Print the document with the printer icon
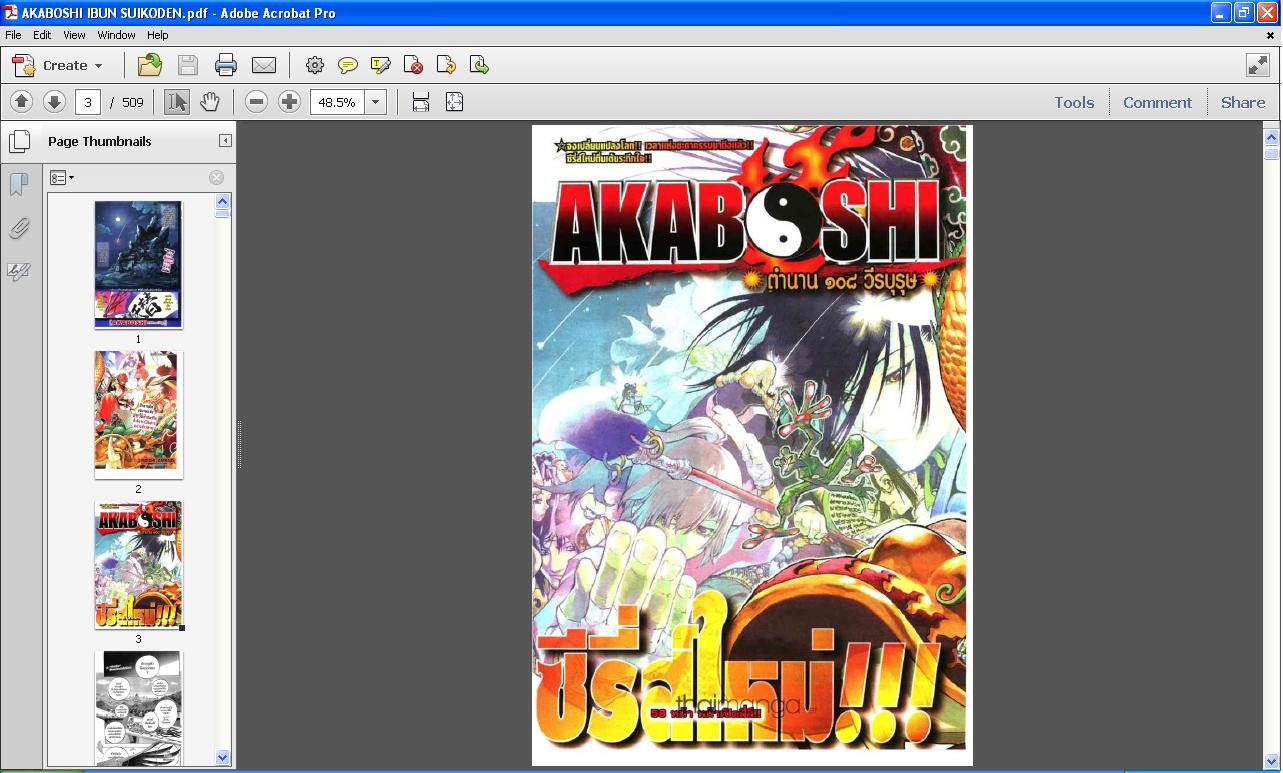1283x773 pixels. click(226, 66)
